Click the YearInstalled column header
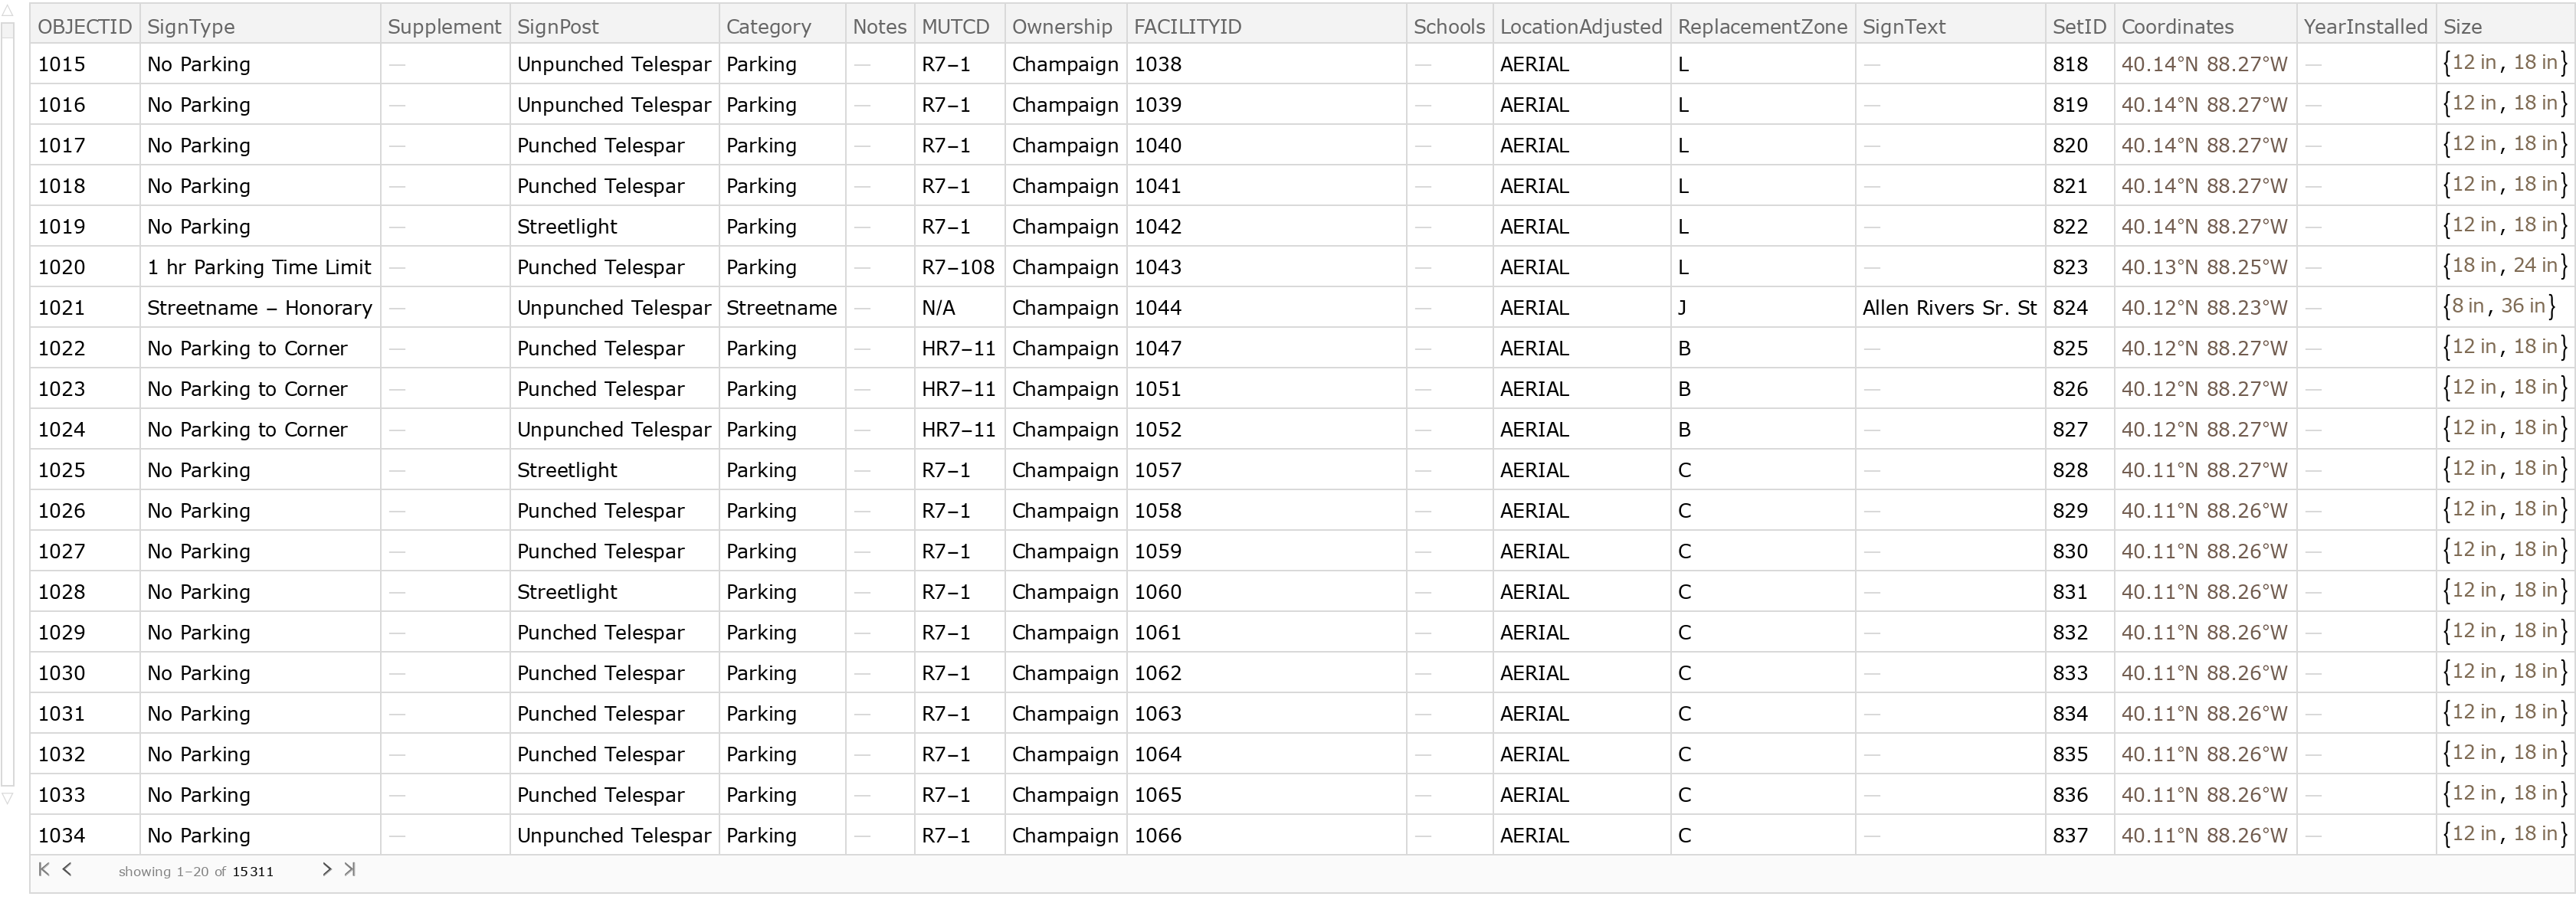The height and width of the screenshot is (916, 2576). pyautogui.click(x=2365, y=27)
